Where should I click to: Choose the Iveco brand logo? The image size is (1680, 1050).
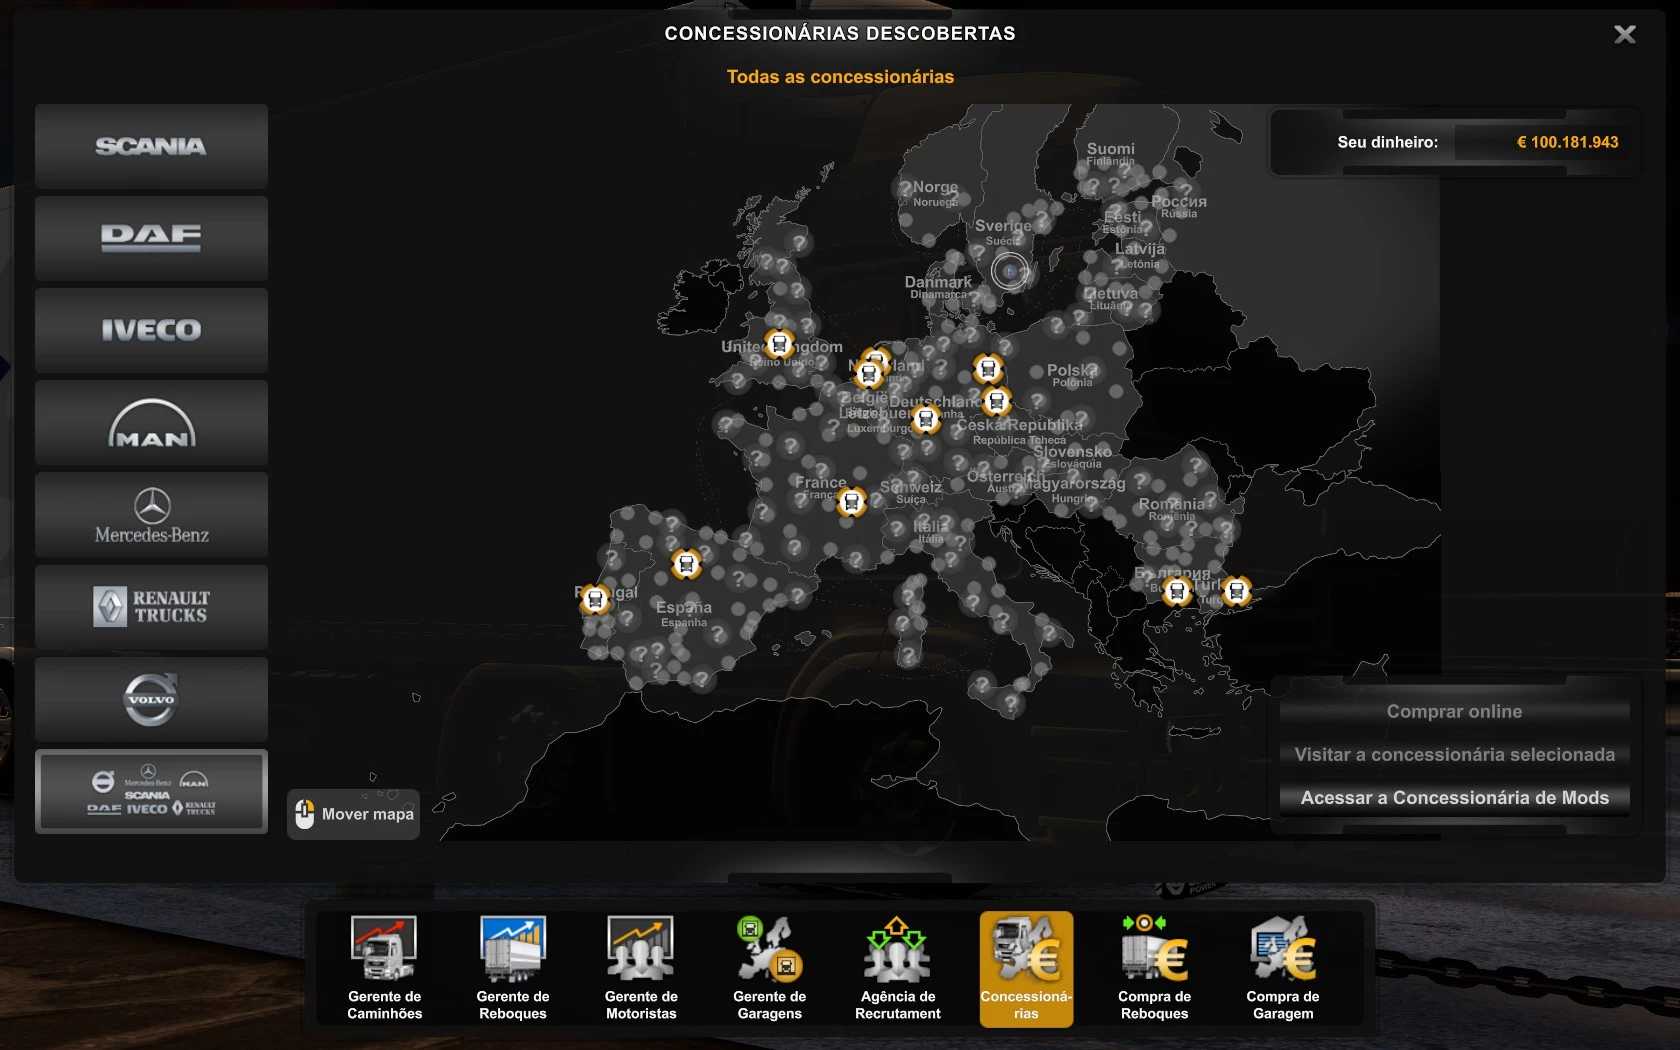[x=151, y=330]
